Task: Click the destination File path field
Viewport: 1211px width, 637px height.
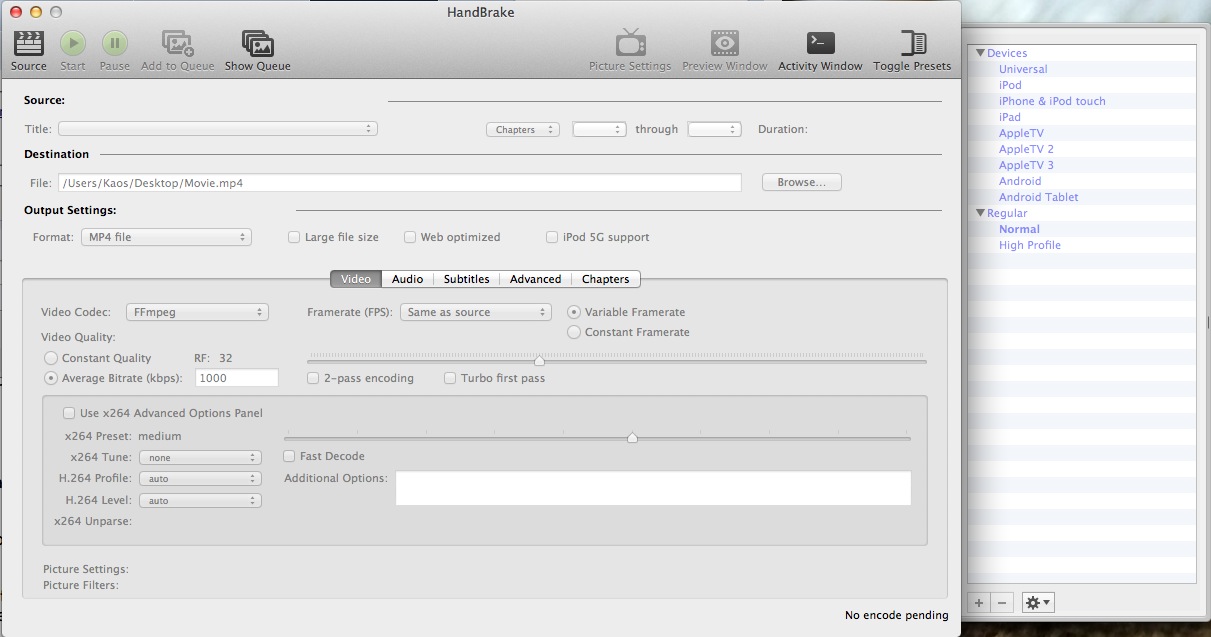Action: 400,183
